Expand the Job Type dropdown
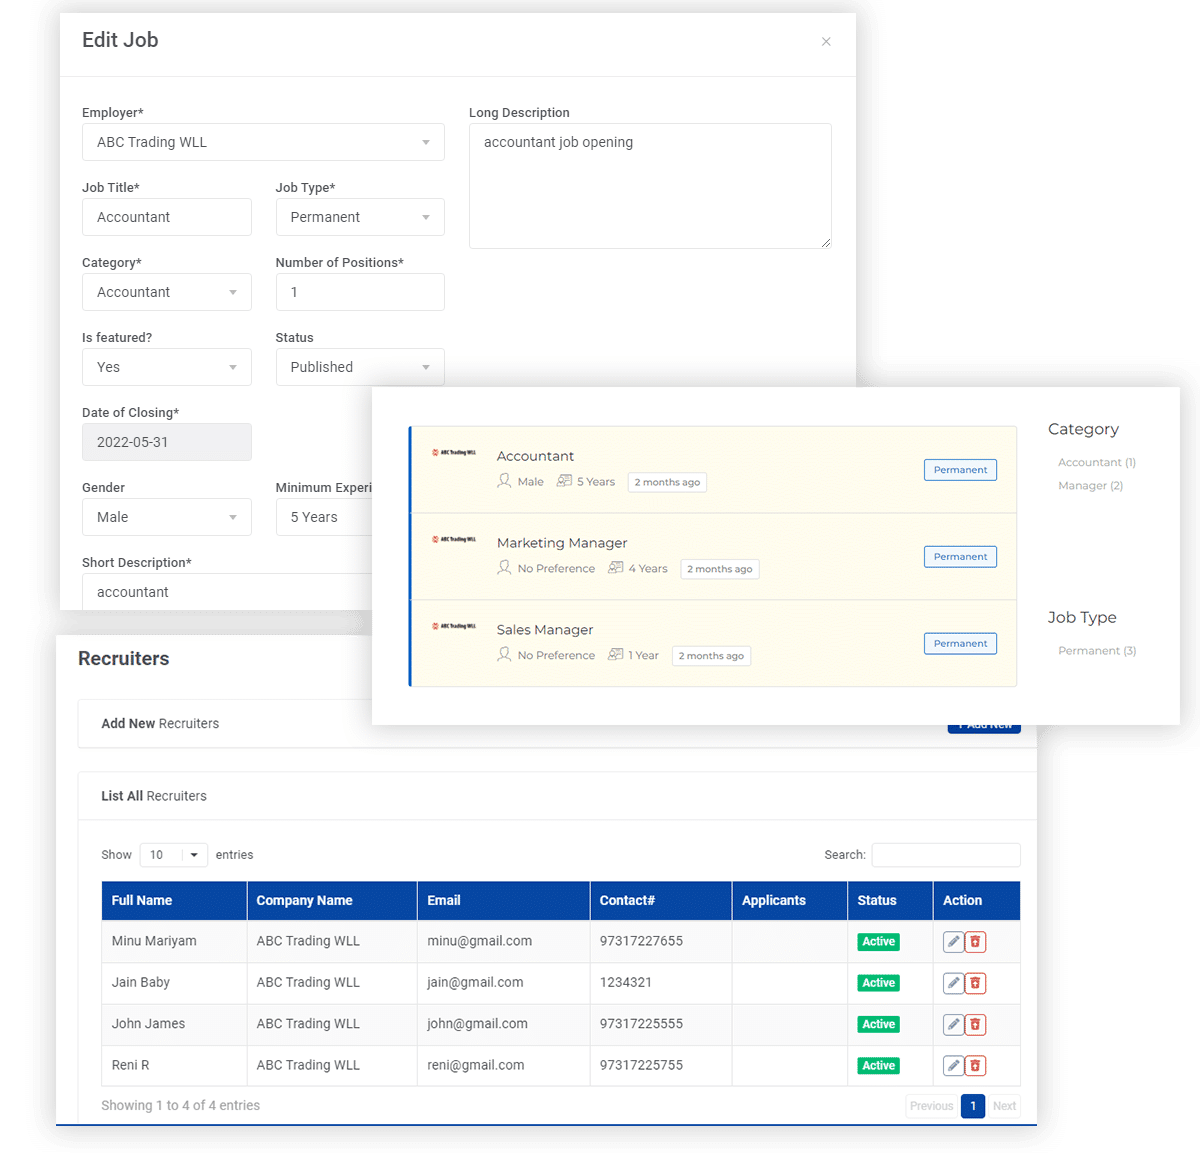Image resolution: width=1200 pixels, height=1153 pixels. tap(360, 217)
